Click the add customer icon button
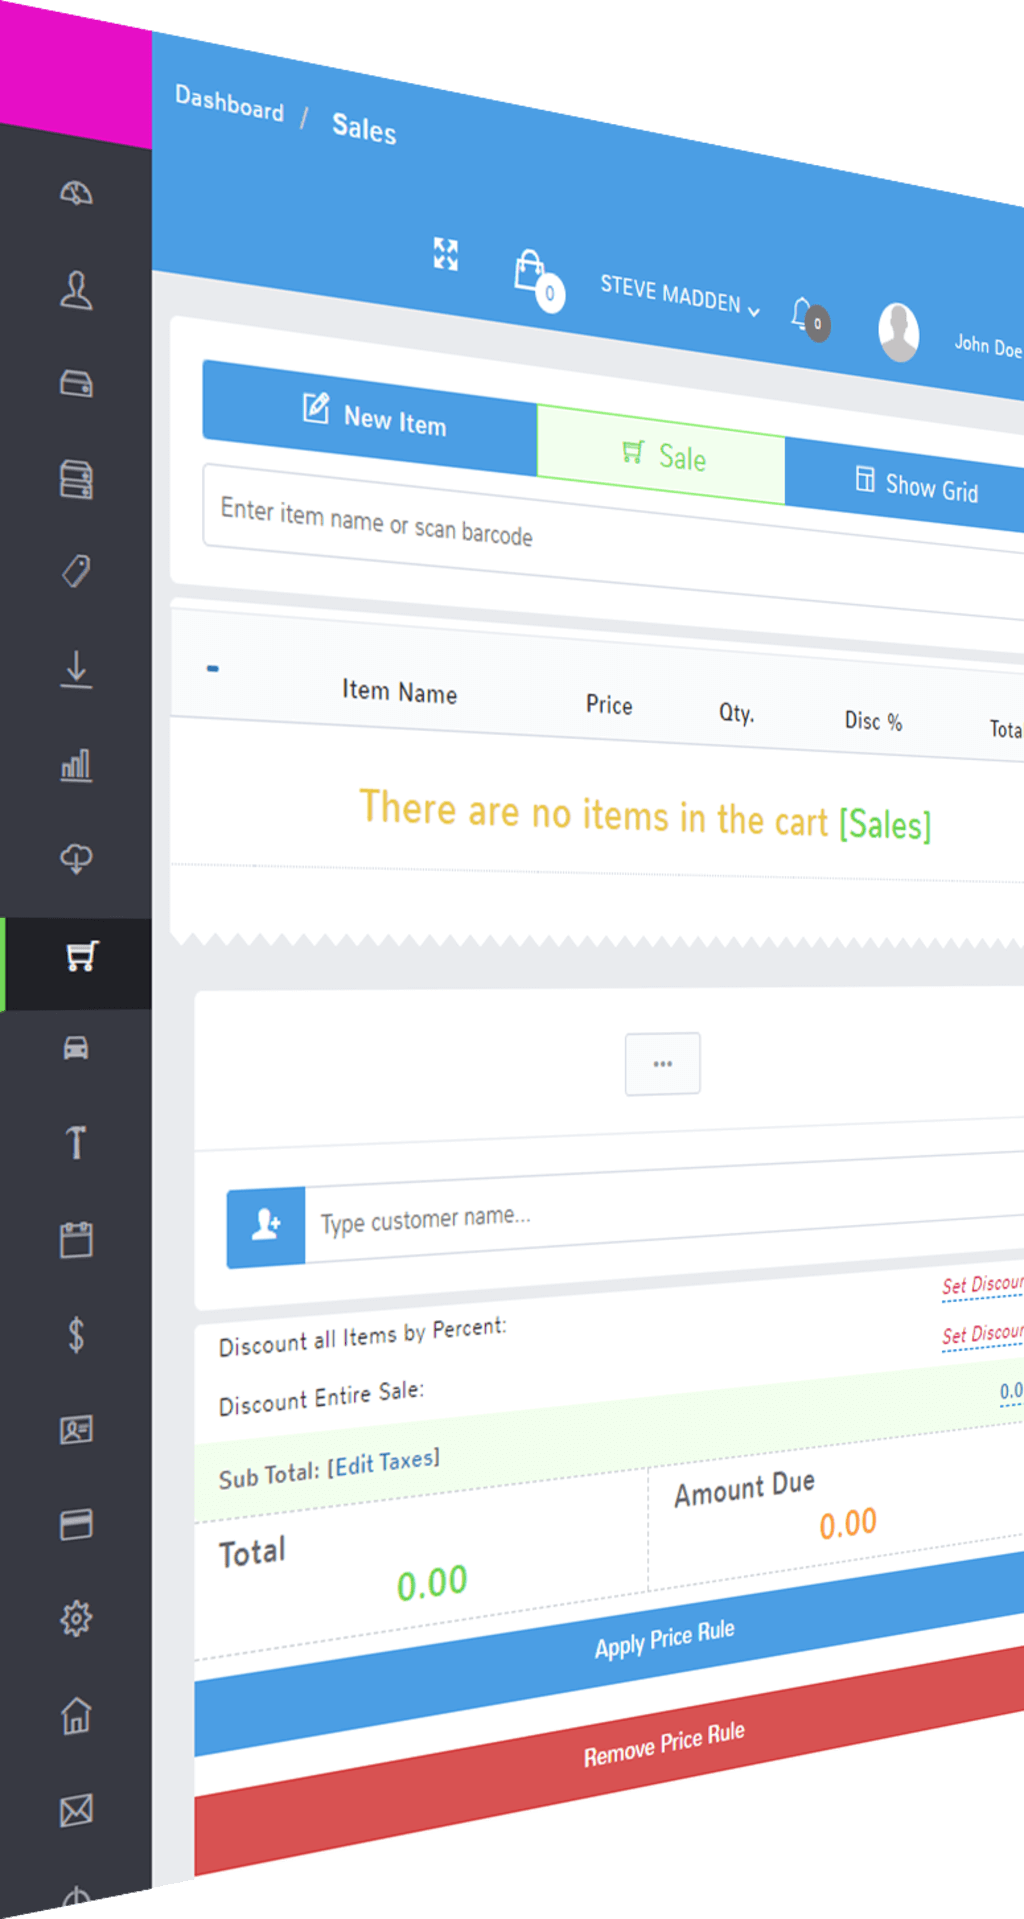The image size is (1024, 1919). coord(266,1226)
